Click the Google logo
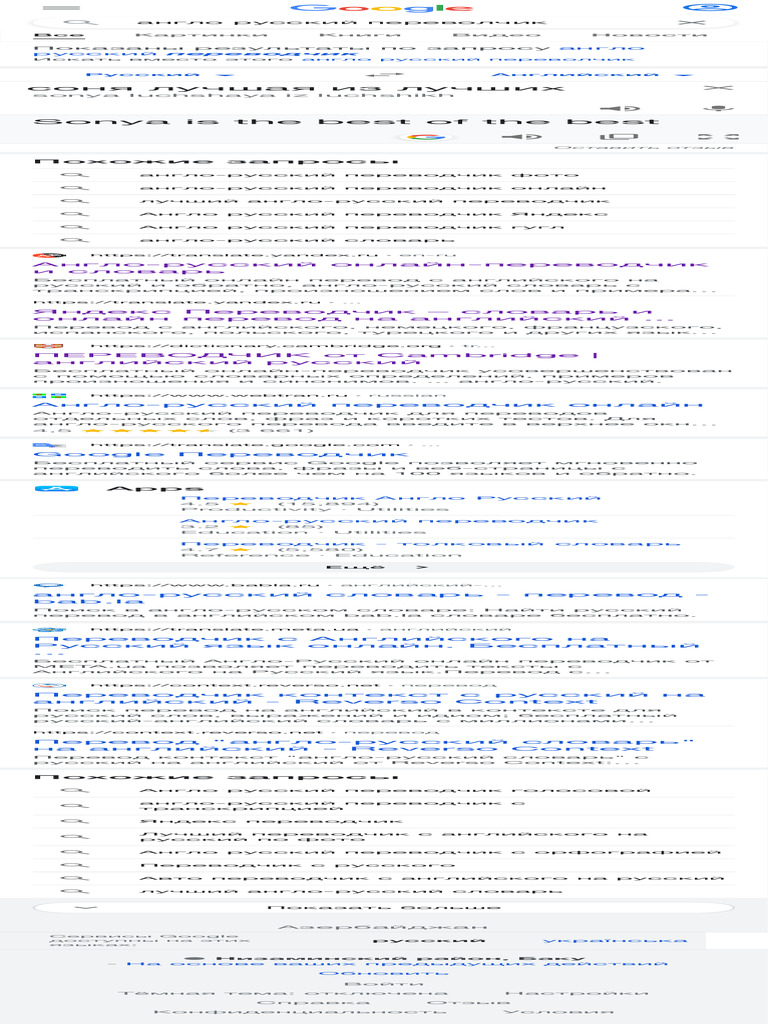Screen dimensions: 768x1024 pyautogui.click(x=382, y=8)
